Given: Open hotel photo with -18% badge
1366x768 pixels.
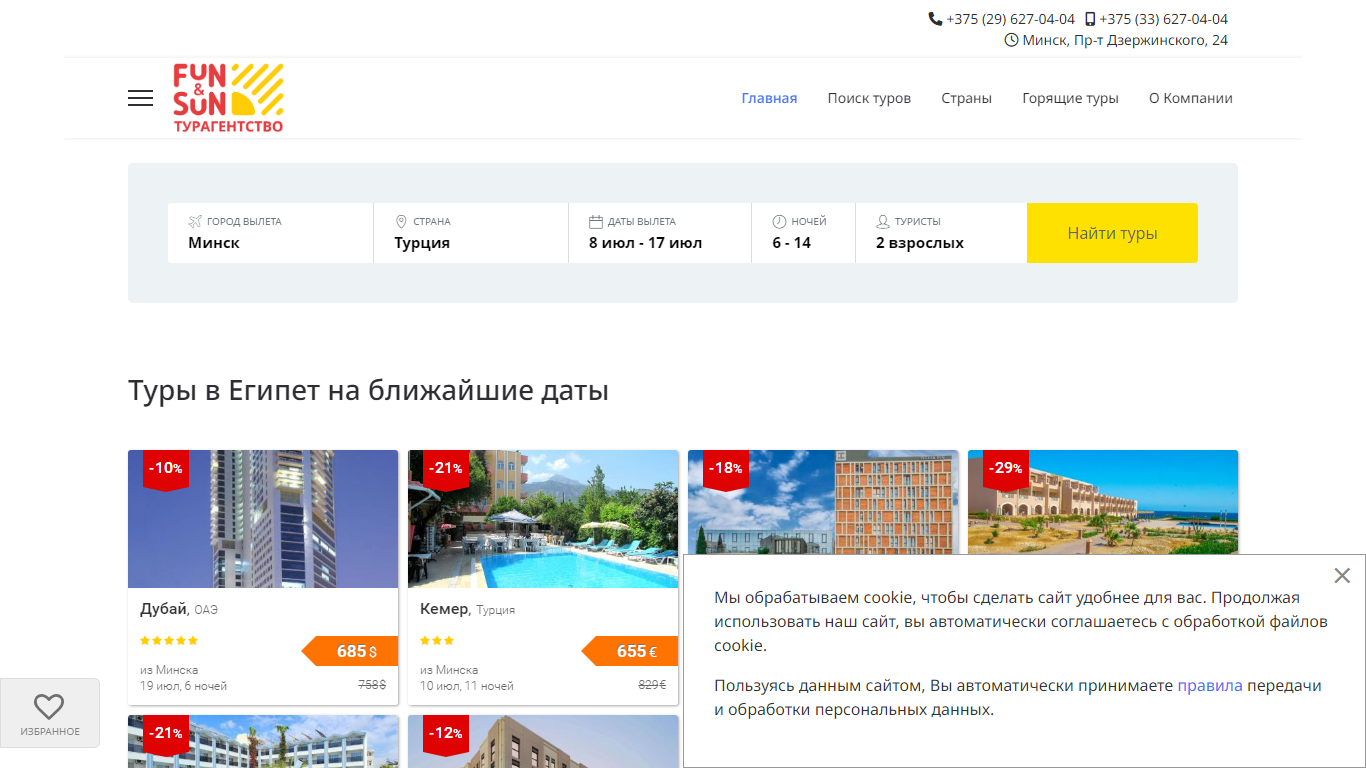Looking at the screenshot, I should pos(823,502).
